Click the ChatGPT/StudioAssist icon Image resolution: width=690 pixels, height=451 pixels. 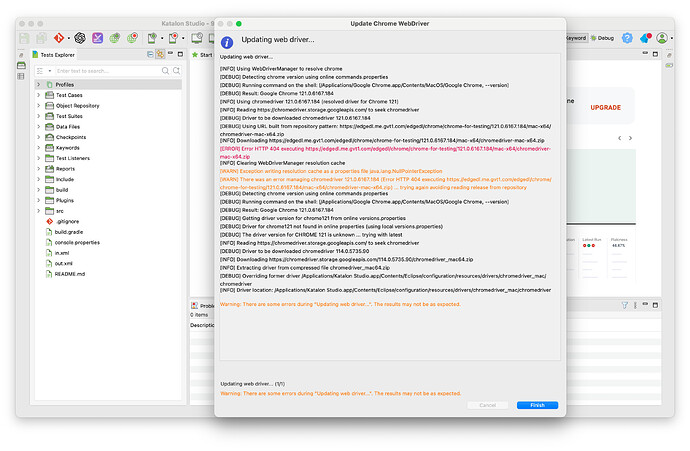[80, 38]
